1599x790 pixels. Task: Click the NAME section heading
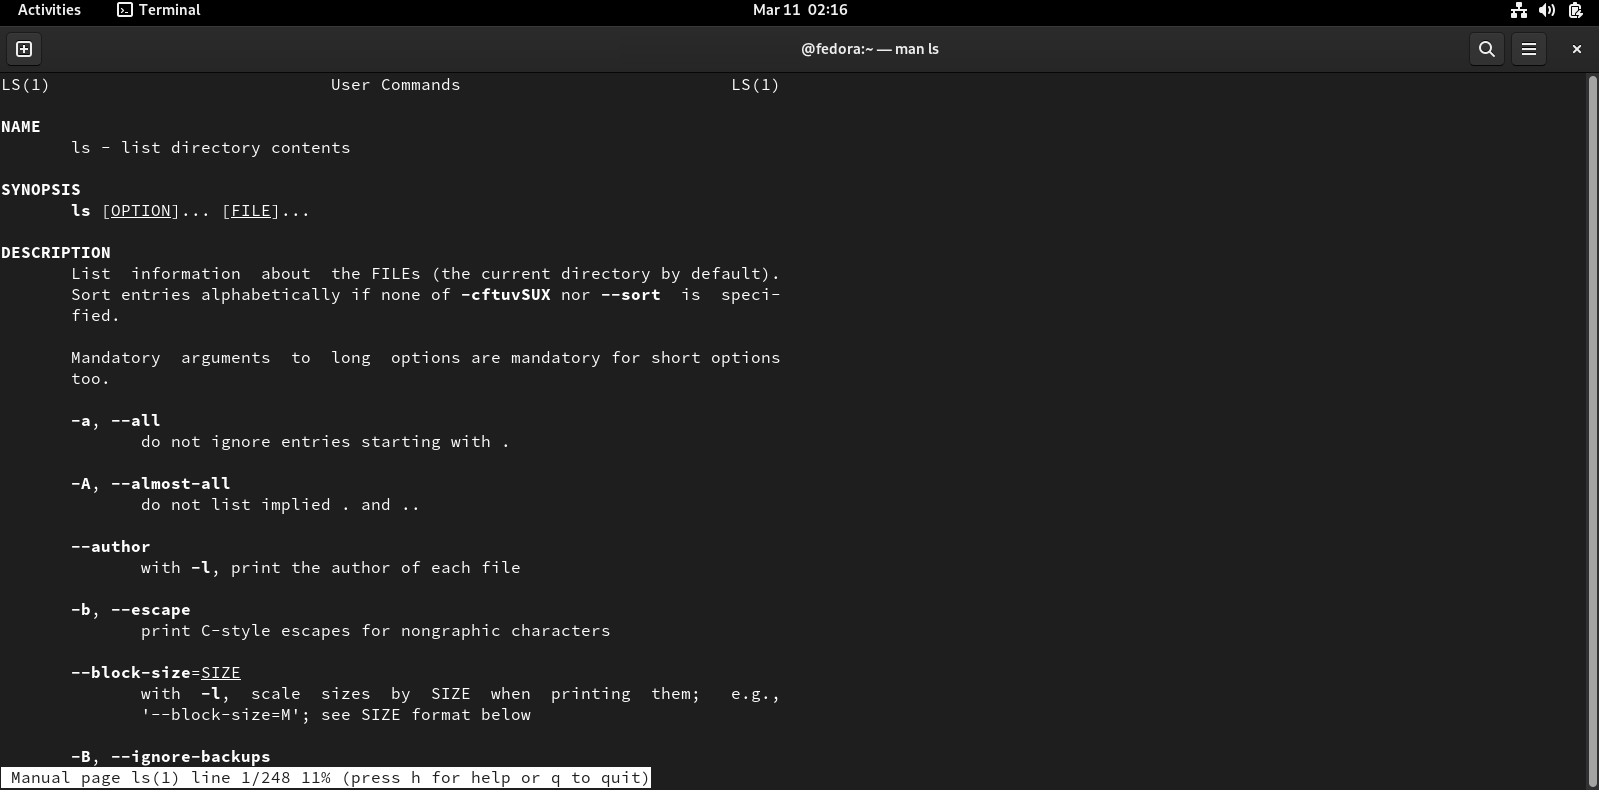pyautogui.click(x=21, y=127)
